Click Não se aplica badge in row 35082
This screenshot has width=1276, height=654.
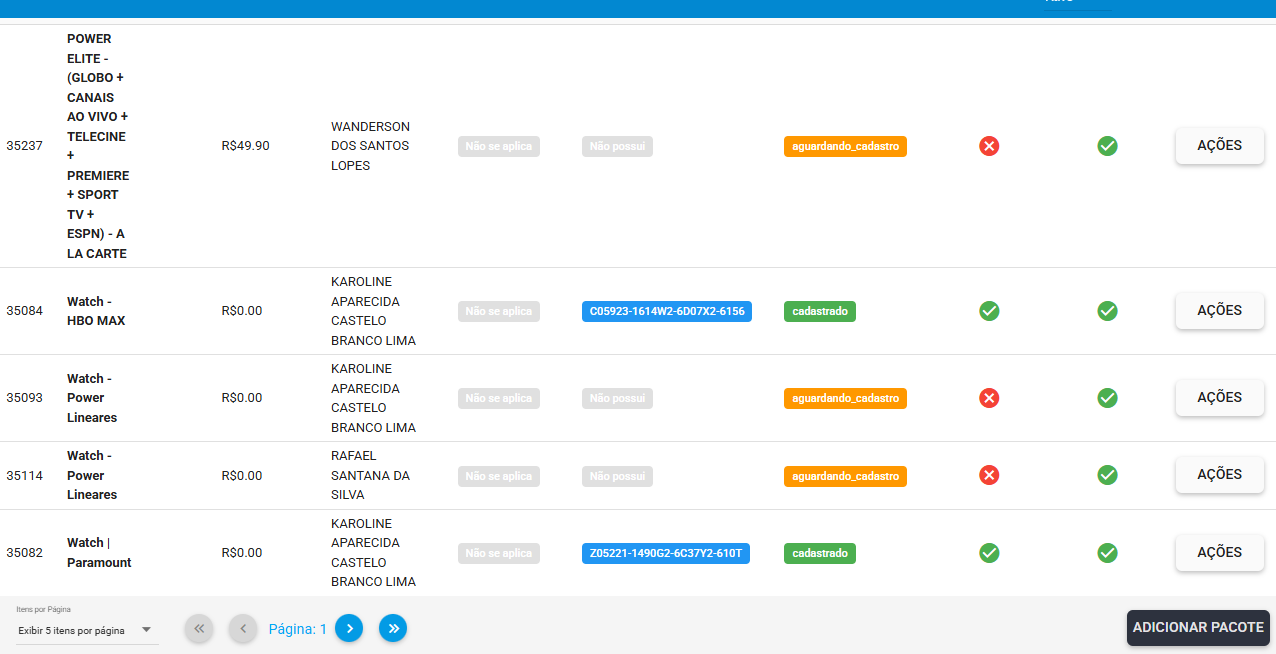pos(499,553)
